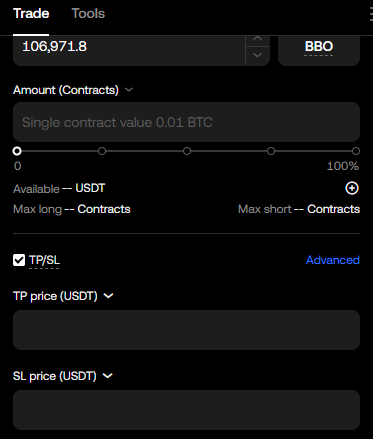Focus the TP price input field
Viewport: 373px width, 439px height.
[x=186, y=330]
